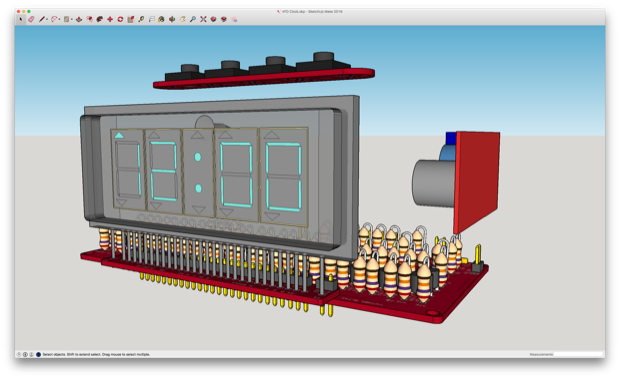
Task: Choose the Rotate tool
Action: tap(120, 19)
